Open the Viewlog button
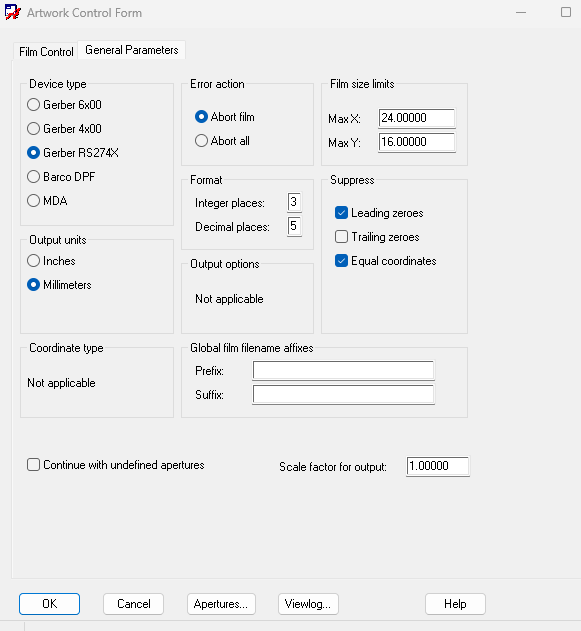The width and height of the screenshot is (581, 631). tap(308, 604)
